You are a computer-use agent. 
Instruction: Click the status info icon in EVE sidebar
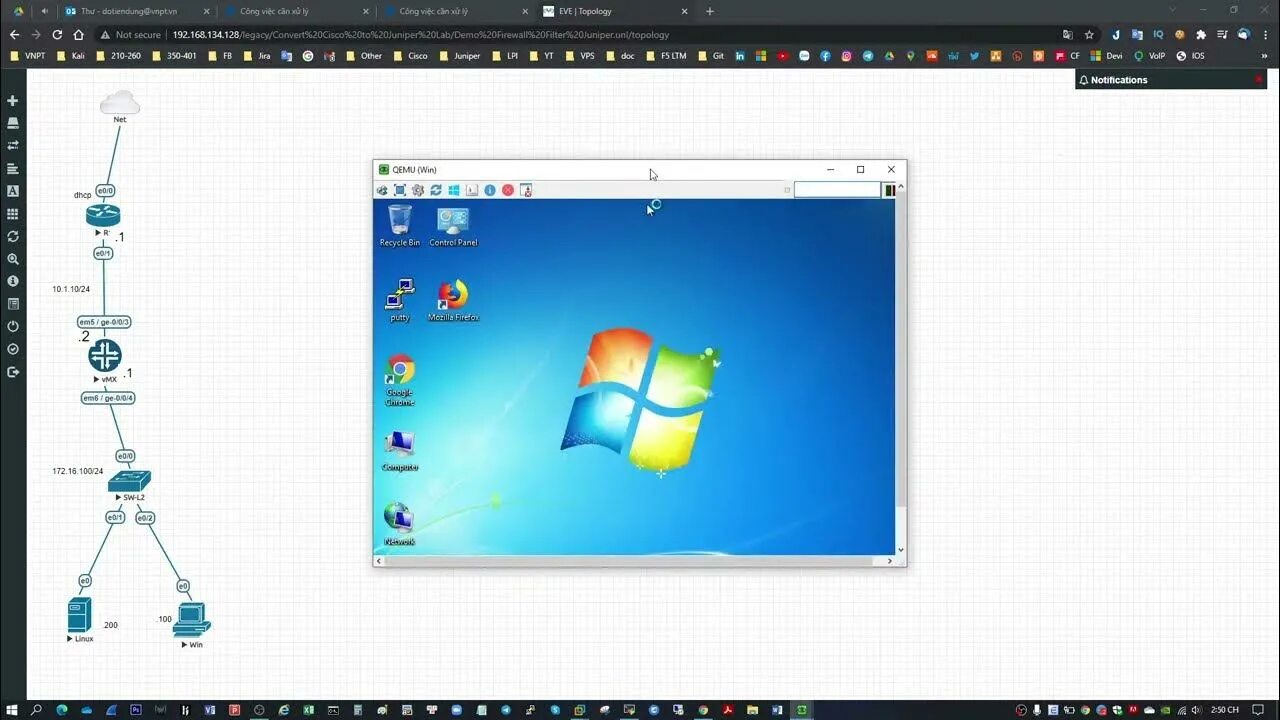coord(13,282)
